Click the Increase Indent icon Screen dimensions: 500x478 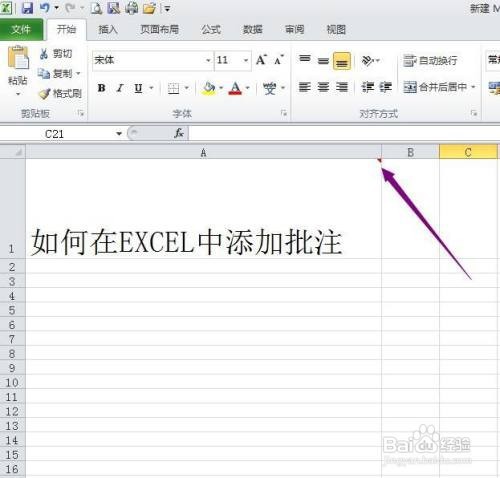coord(385,87)
